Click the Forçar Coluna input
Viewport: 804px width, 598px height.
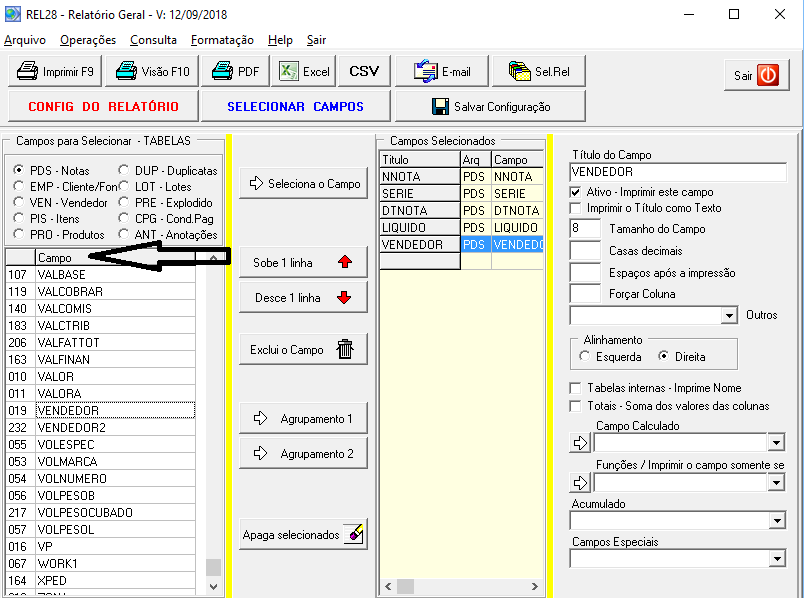pyautogui.click(x=585, y=293)
